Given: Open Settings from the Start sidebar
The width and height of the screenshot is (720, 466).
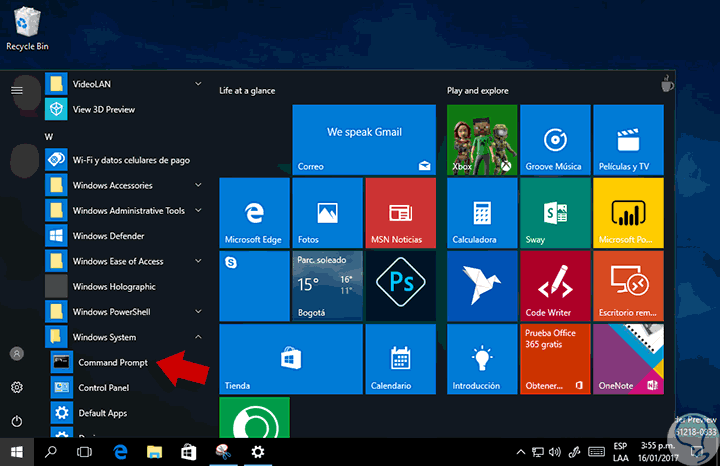Looking at the screenshot, I should pyautogui.click(x=17, y=387).
